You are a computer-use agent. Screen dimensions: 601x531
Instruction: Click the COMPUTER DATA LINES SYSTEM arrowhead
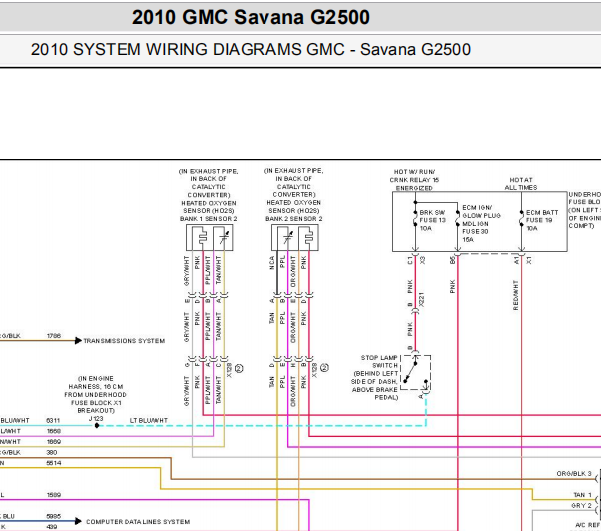tap(78, 521)
